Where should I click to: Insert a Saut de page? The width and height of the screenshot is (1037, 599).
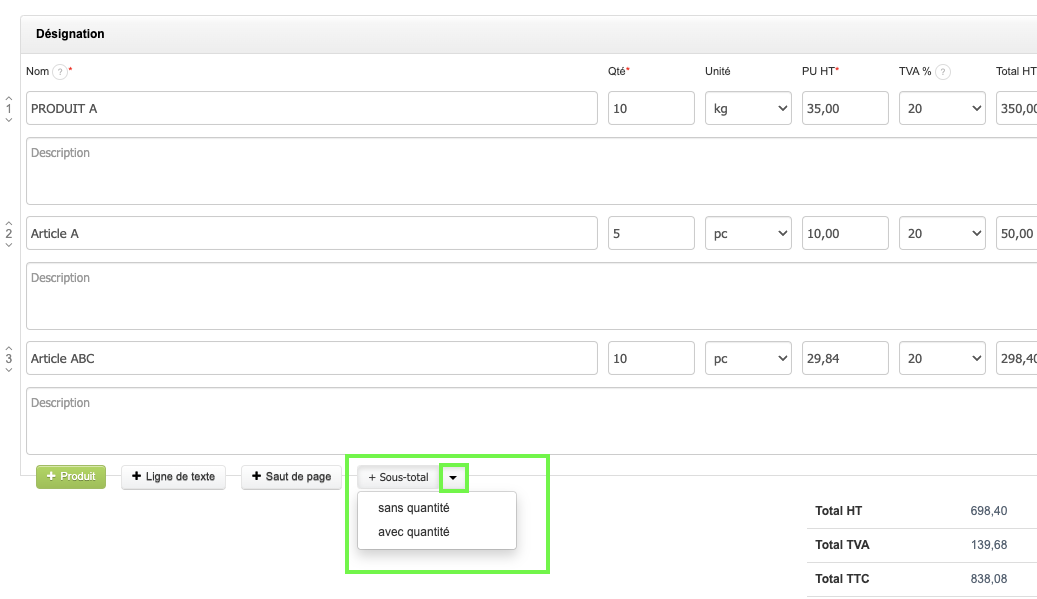291,477
